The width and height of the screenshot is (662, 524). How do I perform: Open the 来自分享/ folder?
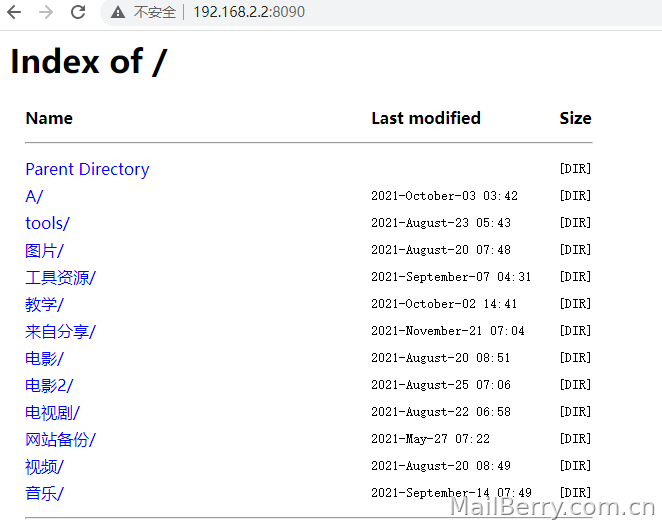pos(60,331)
